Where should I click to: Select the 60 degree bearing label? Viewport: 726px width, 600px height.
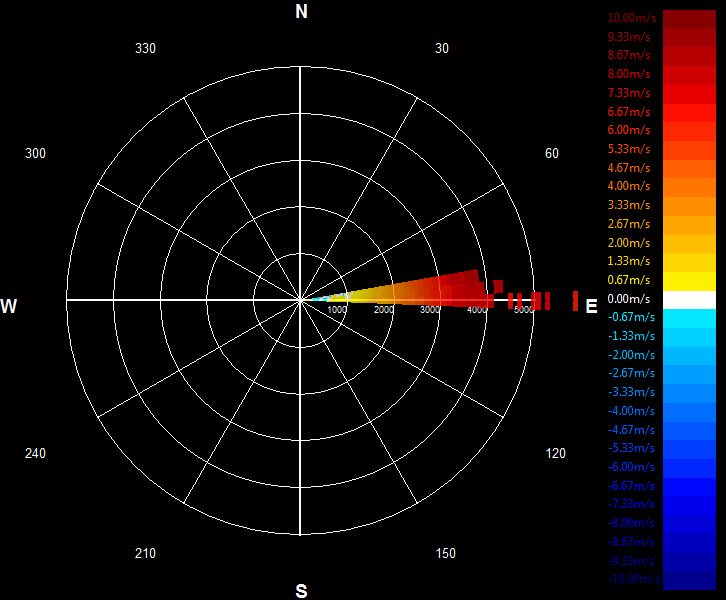click(x=551, y=153)
